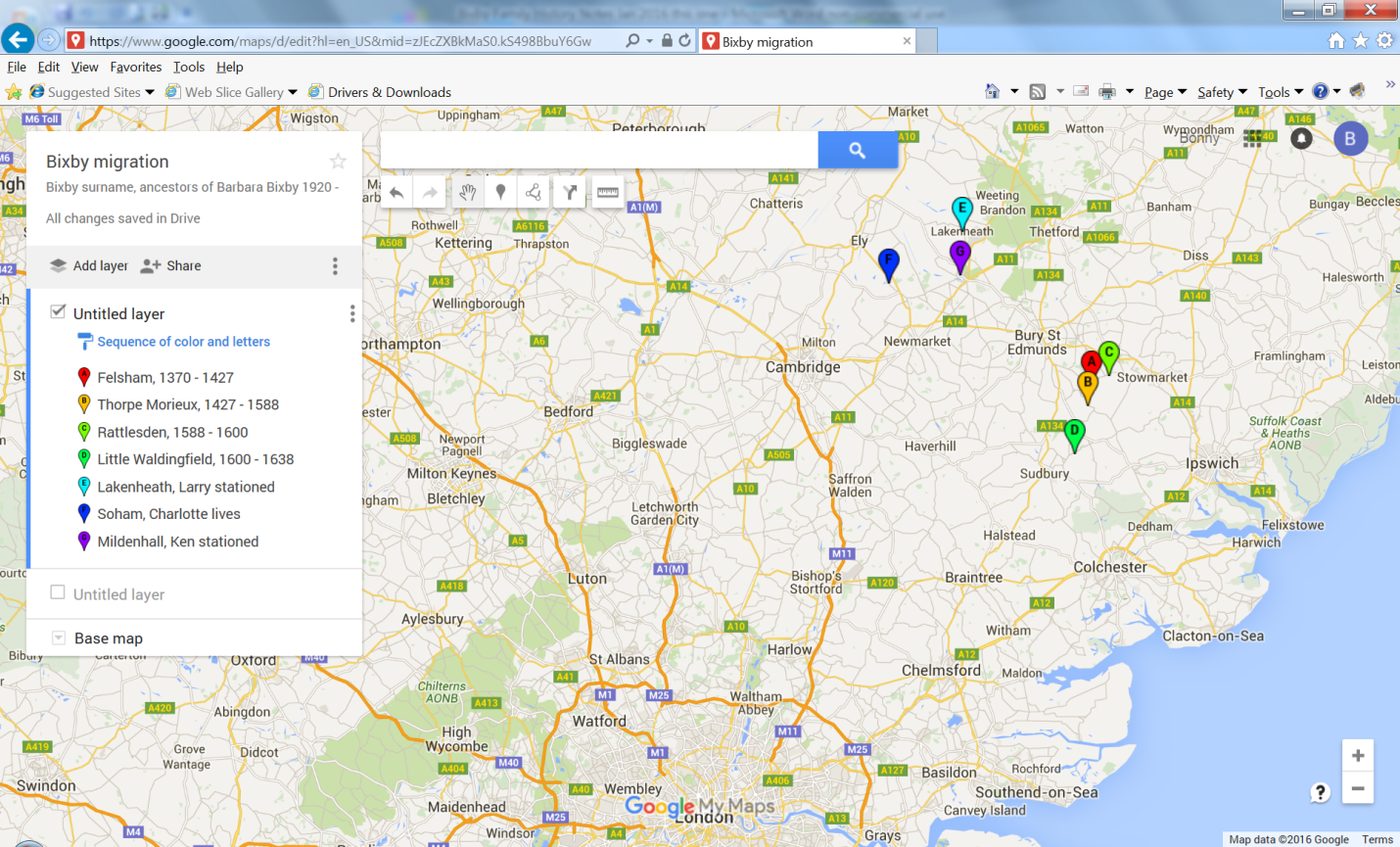Open the File menu

click(16, 67)
